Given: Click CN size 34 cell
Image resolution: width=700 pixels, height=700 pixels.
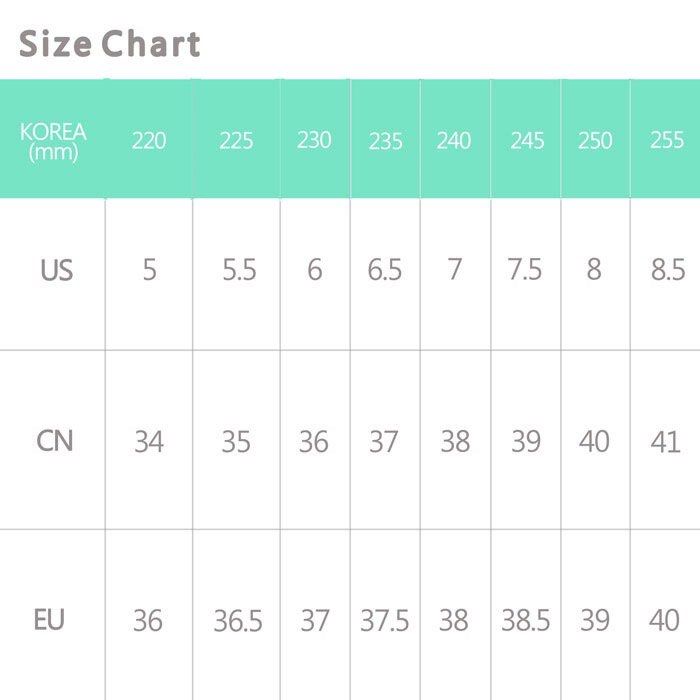Looking at the screenshot, I should (149, 440).
